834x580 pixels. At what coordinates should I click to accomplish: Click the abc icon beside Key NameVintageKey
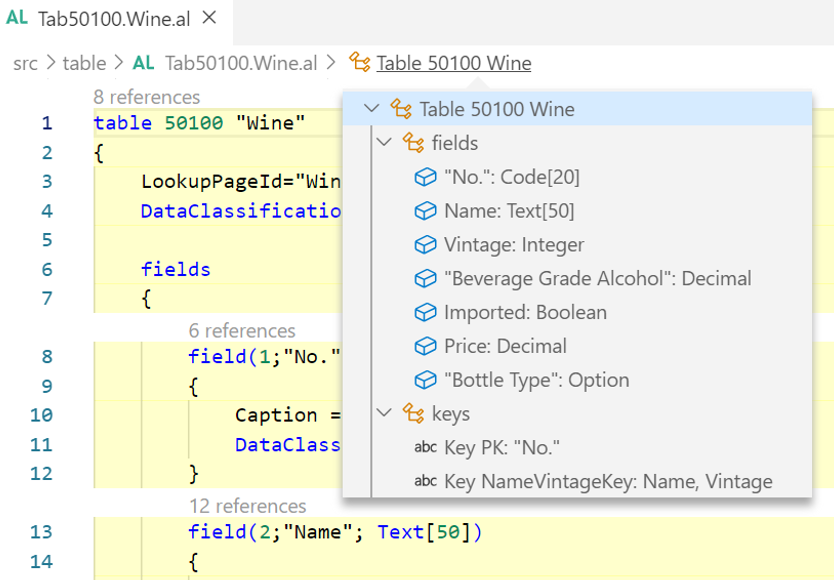click(425, 482)
